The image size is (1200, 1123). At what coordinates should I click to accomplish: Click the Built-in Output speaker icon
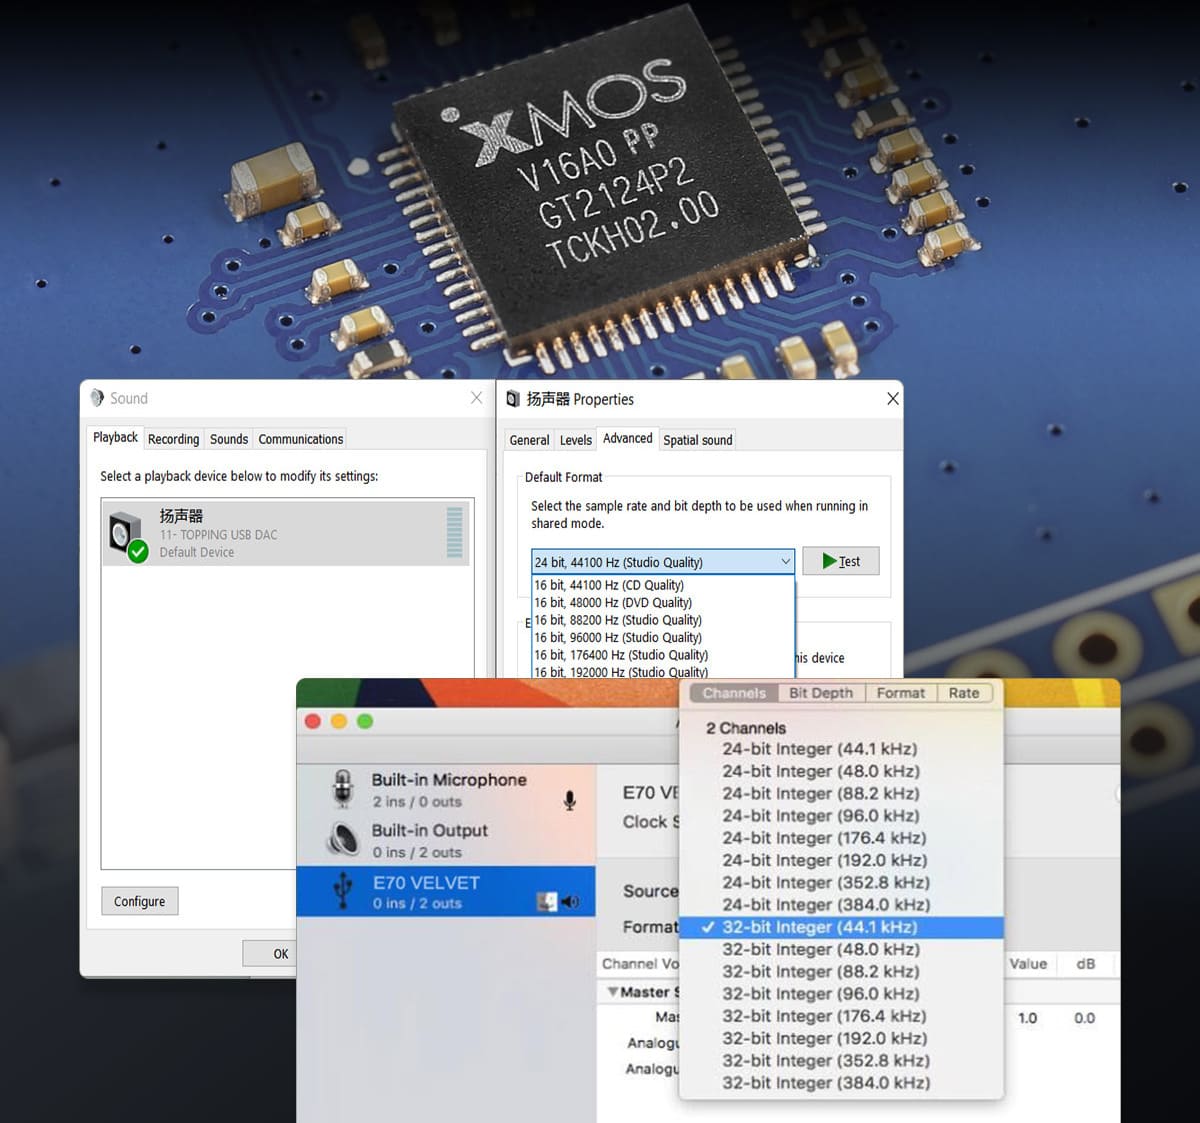[x=343, y=839]
